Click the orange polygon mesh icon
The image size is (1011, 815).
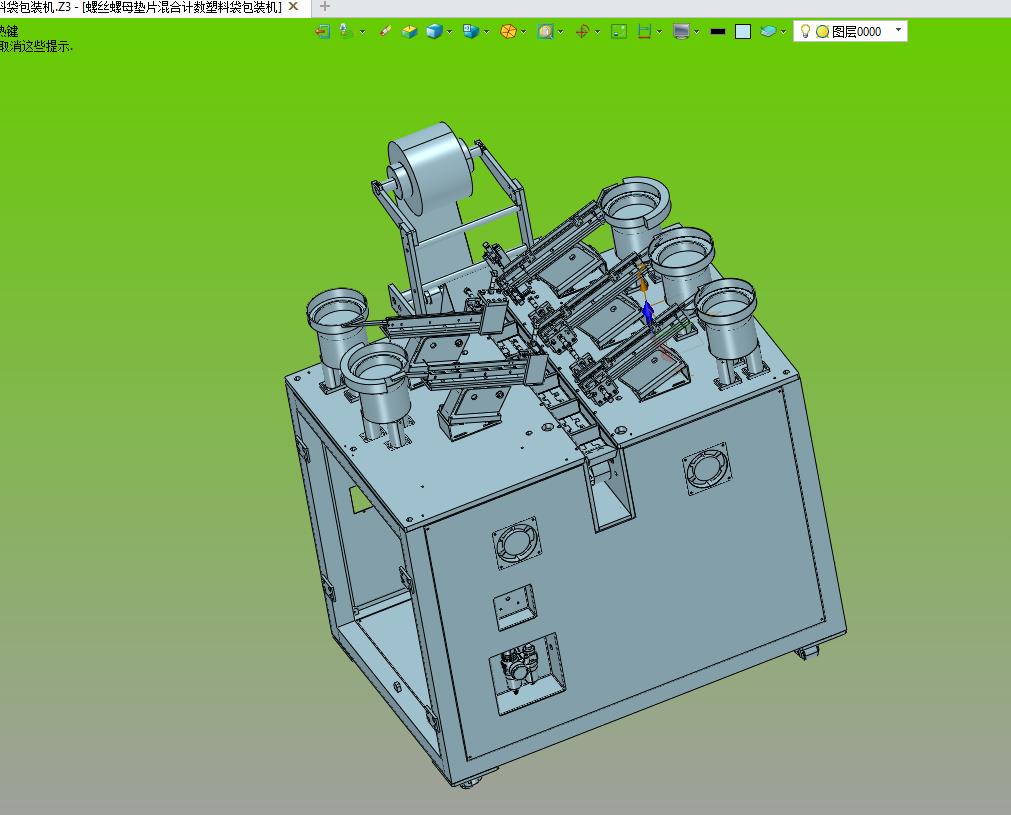508,31
